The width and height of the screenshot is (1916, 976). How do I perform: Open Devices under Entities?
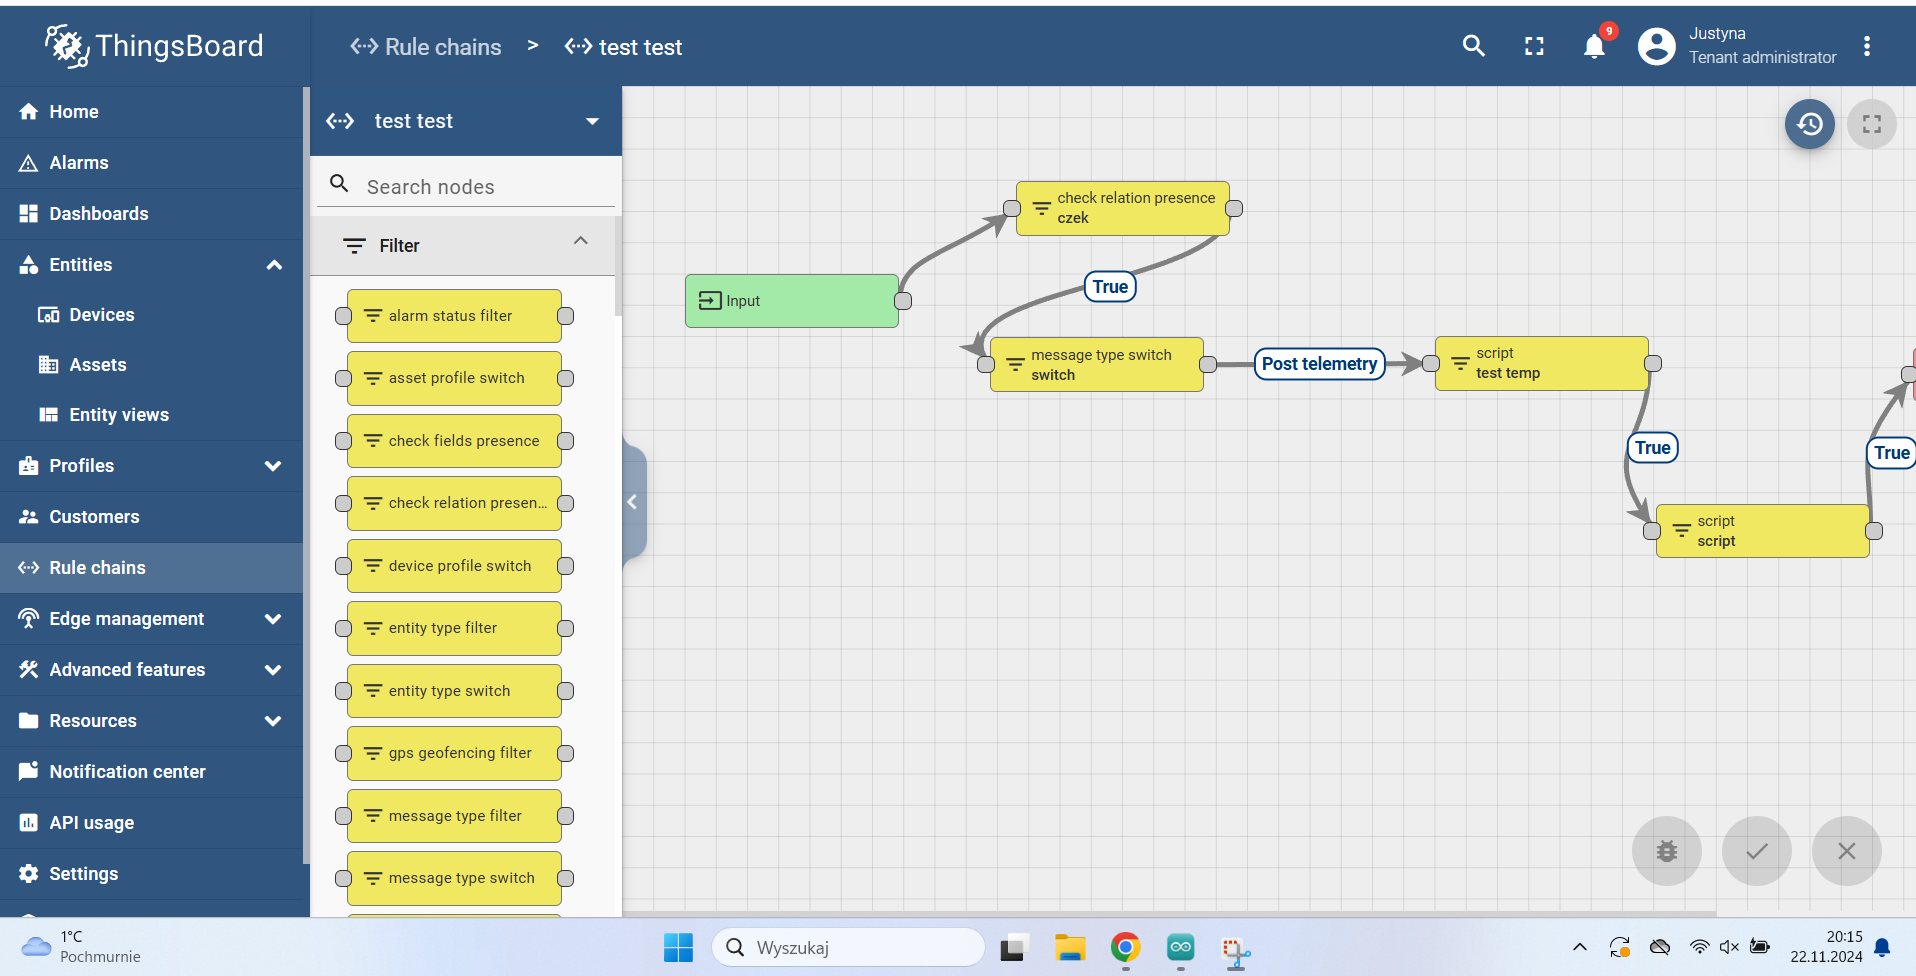(151, 315)
